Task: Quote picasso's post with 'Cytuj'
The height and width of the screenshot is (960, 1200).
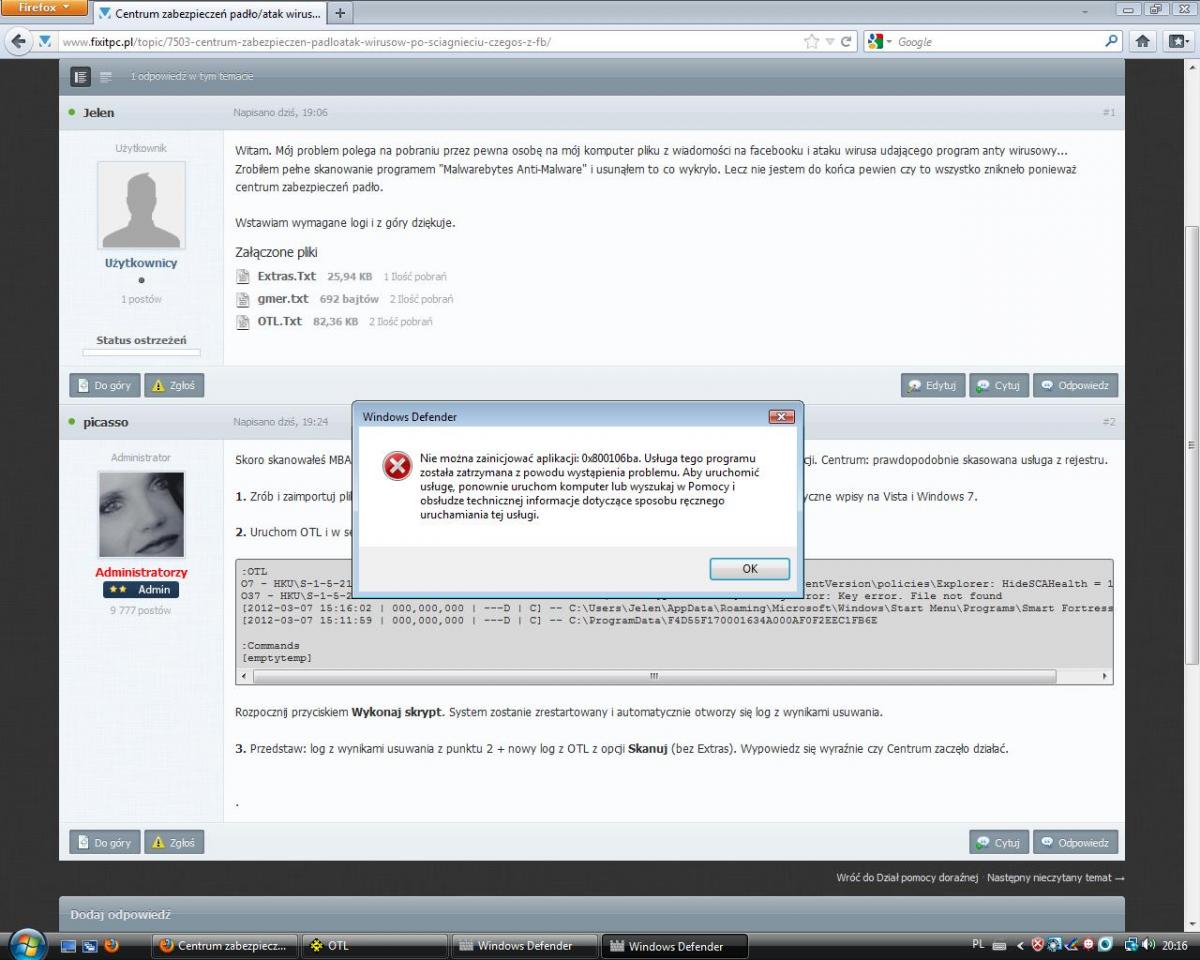Action: pyautogui.click(x=998, y=843)
